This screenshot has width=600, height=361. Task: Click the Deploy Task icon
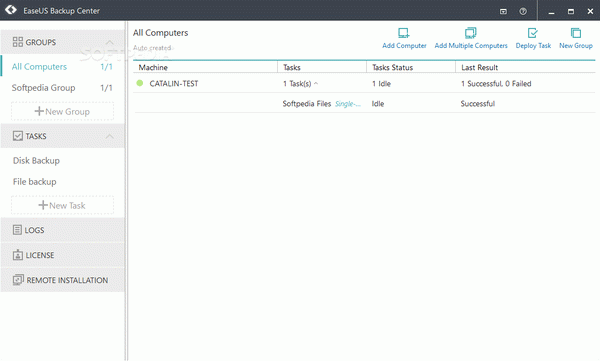[x=532, y=33]
